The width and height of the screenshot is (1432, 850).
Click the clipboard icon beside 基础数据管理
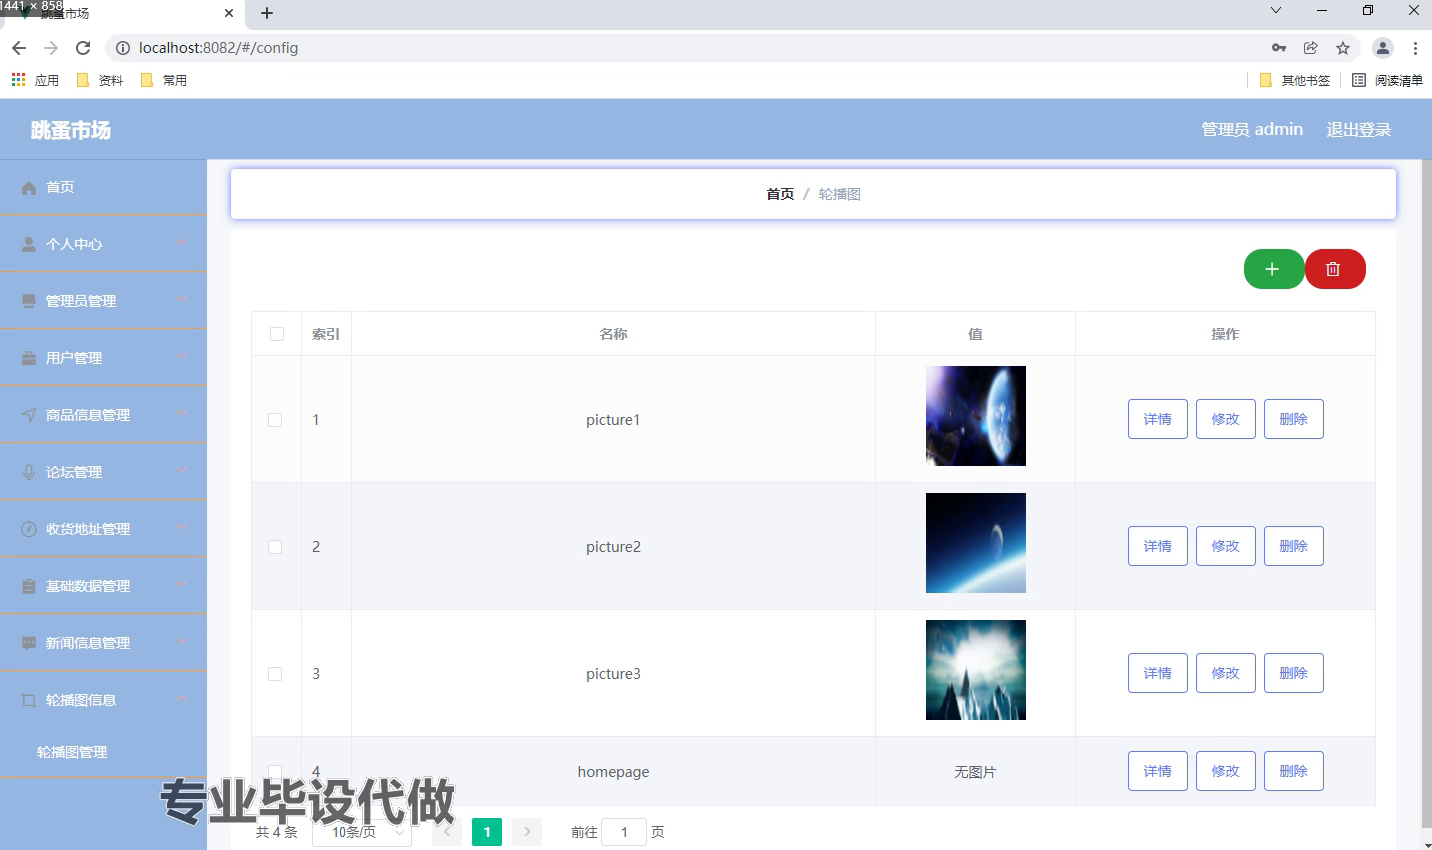point(29,586)
